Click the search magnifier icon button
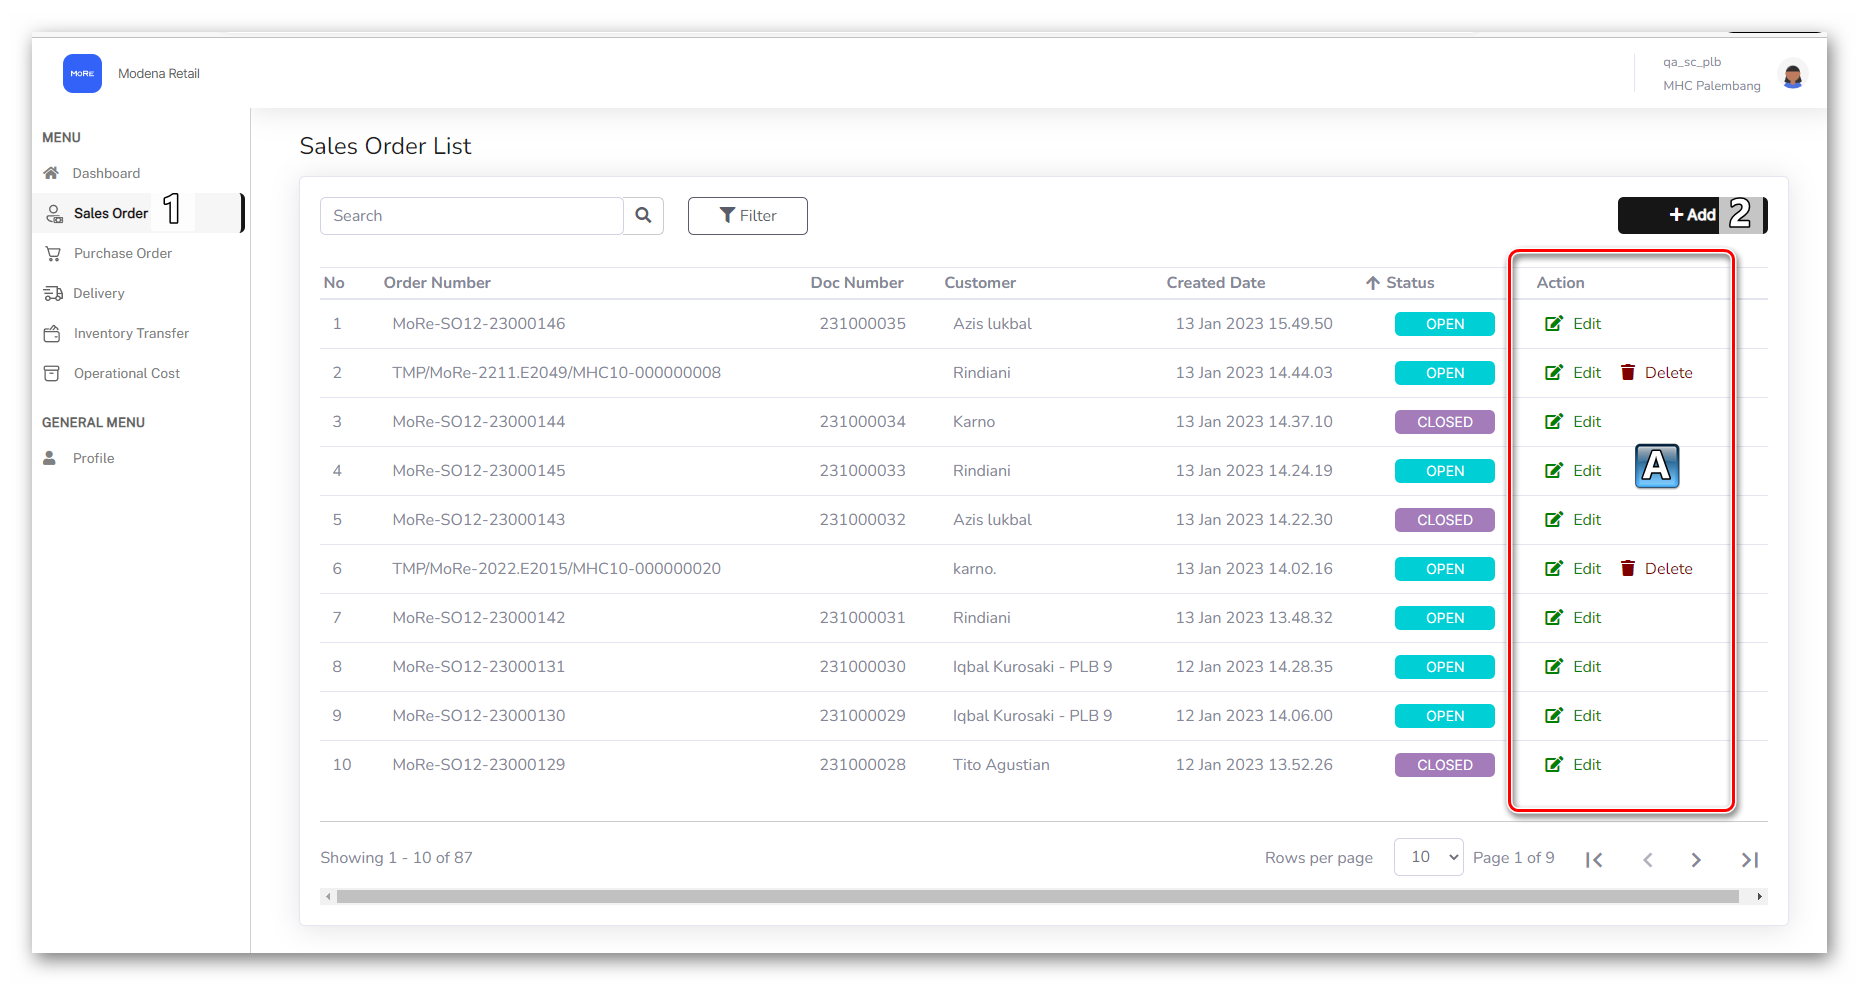This screenshot has width=1859, height=999. pos(643,216)
